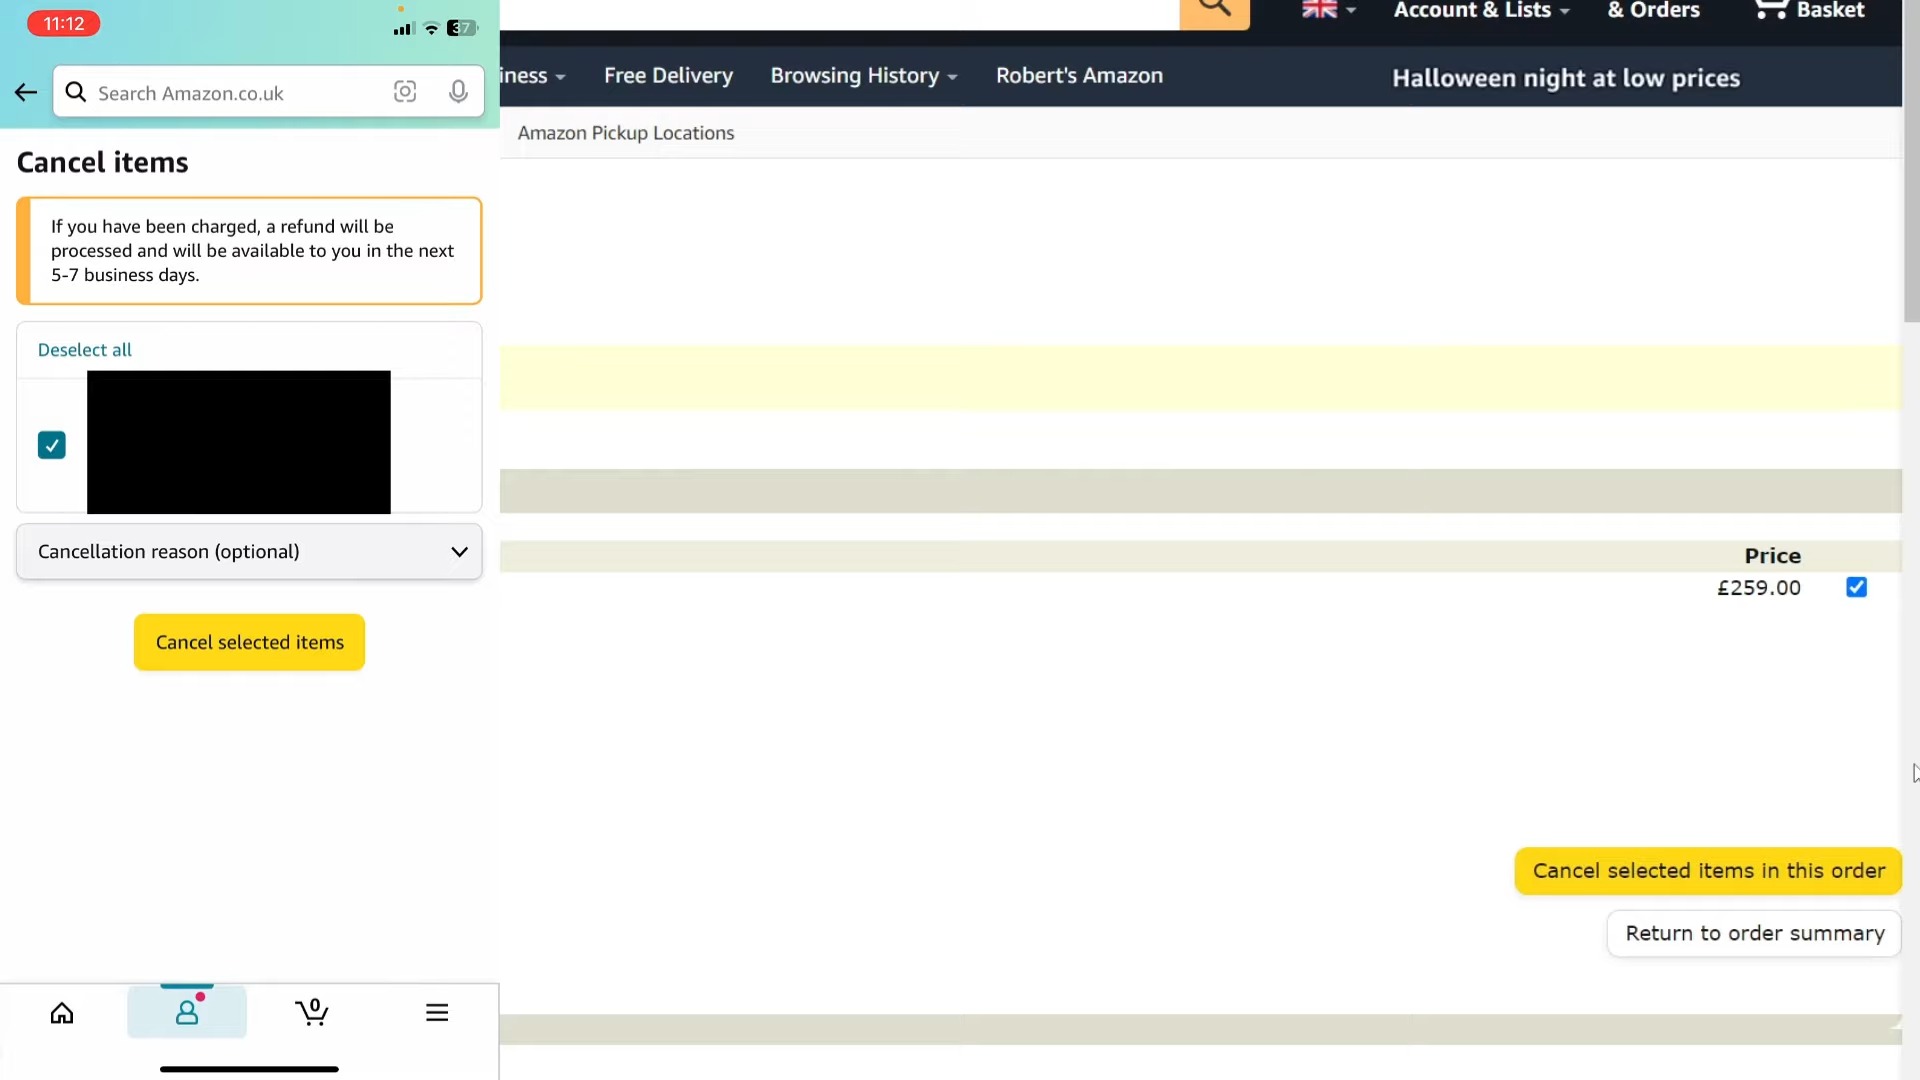
Task: Expand Account & Lists menu
Action: [1481, 11]
